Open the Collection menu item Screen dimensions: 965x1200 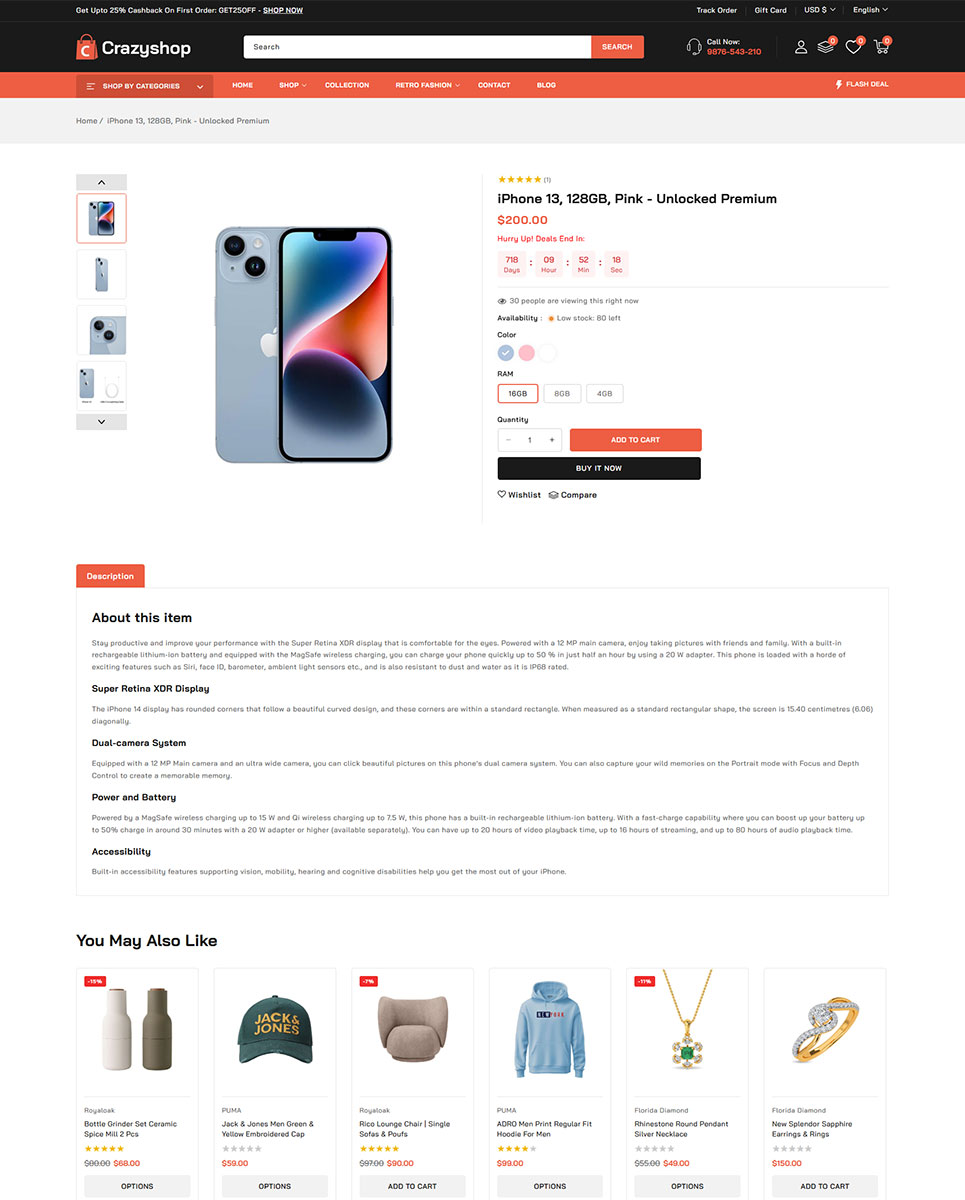pos(347,85)
